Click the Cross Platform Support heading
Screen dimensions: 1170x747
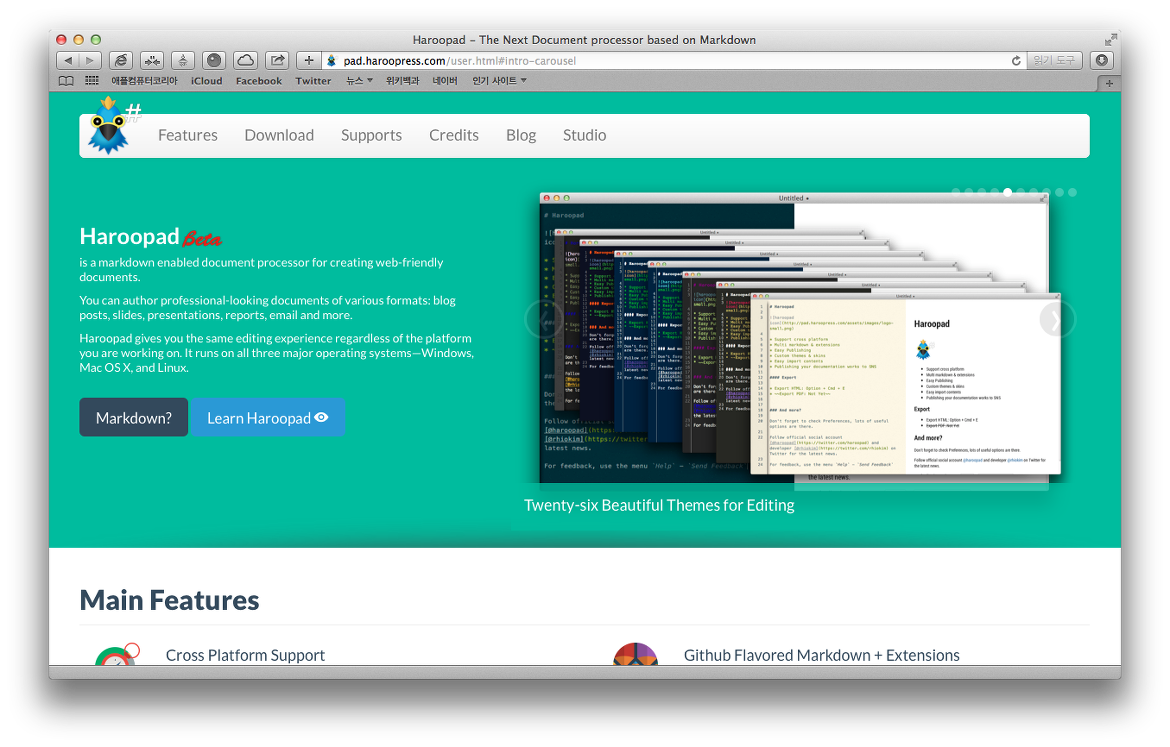(245, 655)
